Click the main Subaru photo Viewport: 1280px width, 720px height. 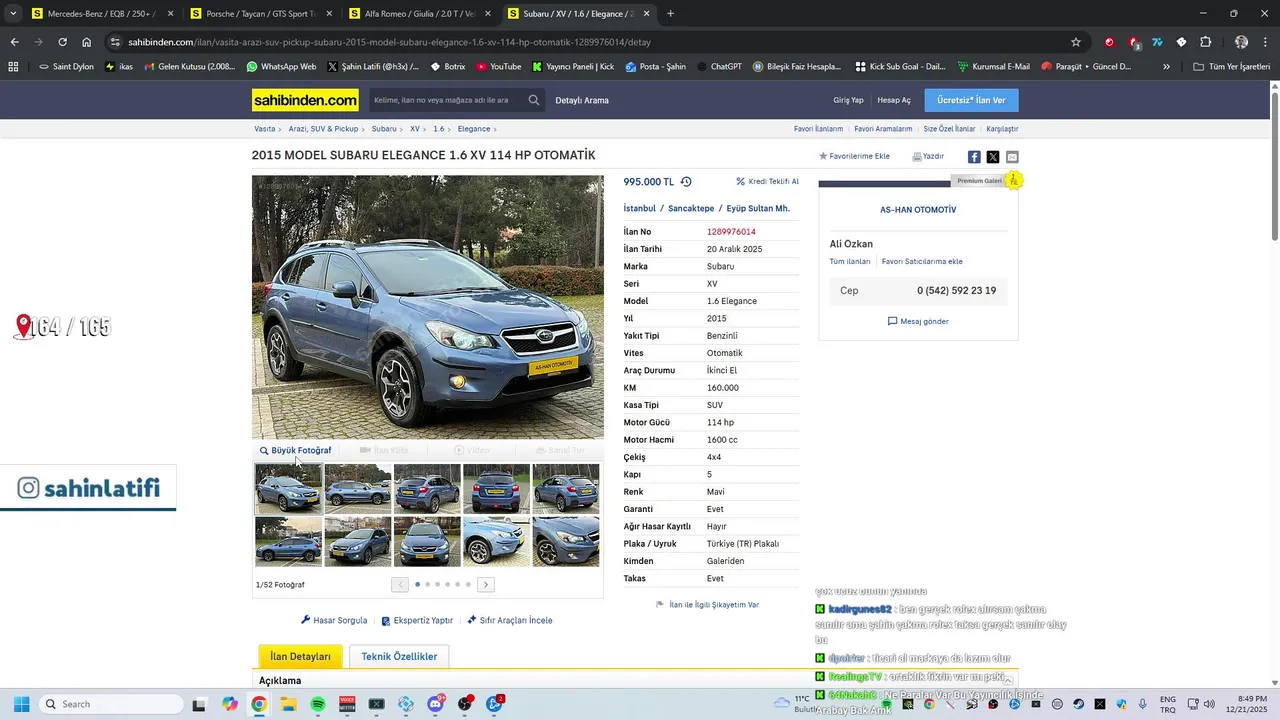(x=428, y=307)
